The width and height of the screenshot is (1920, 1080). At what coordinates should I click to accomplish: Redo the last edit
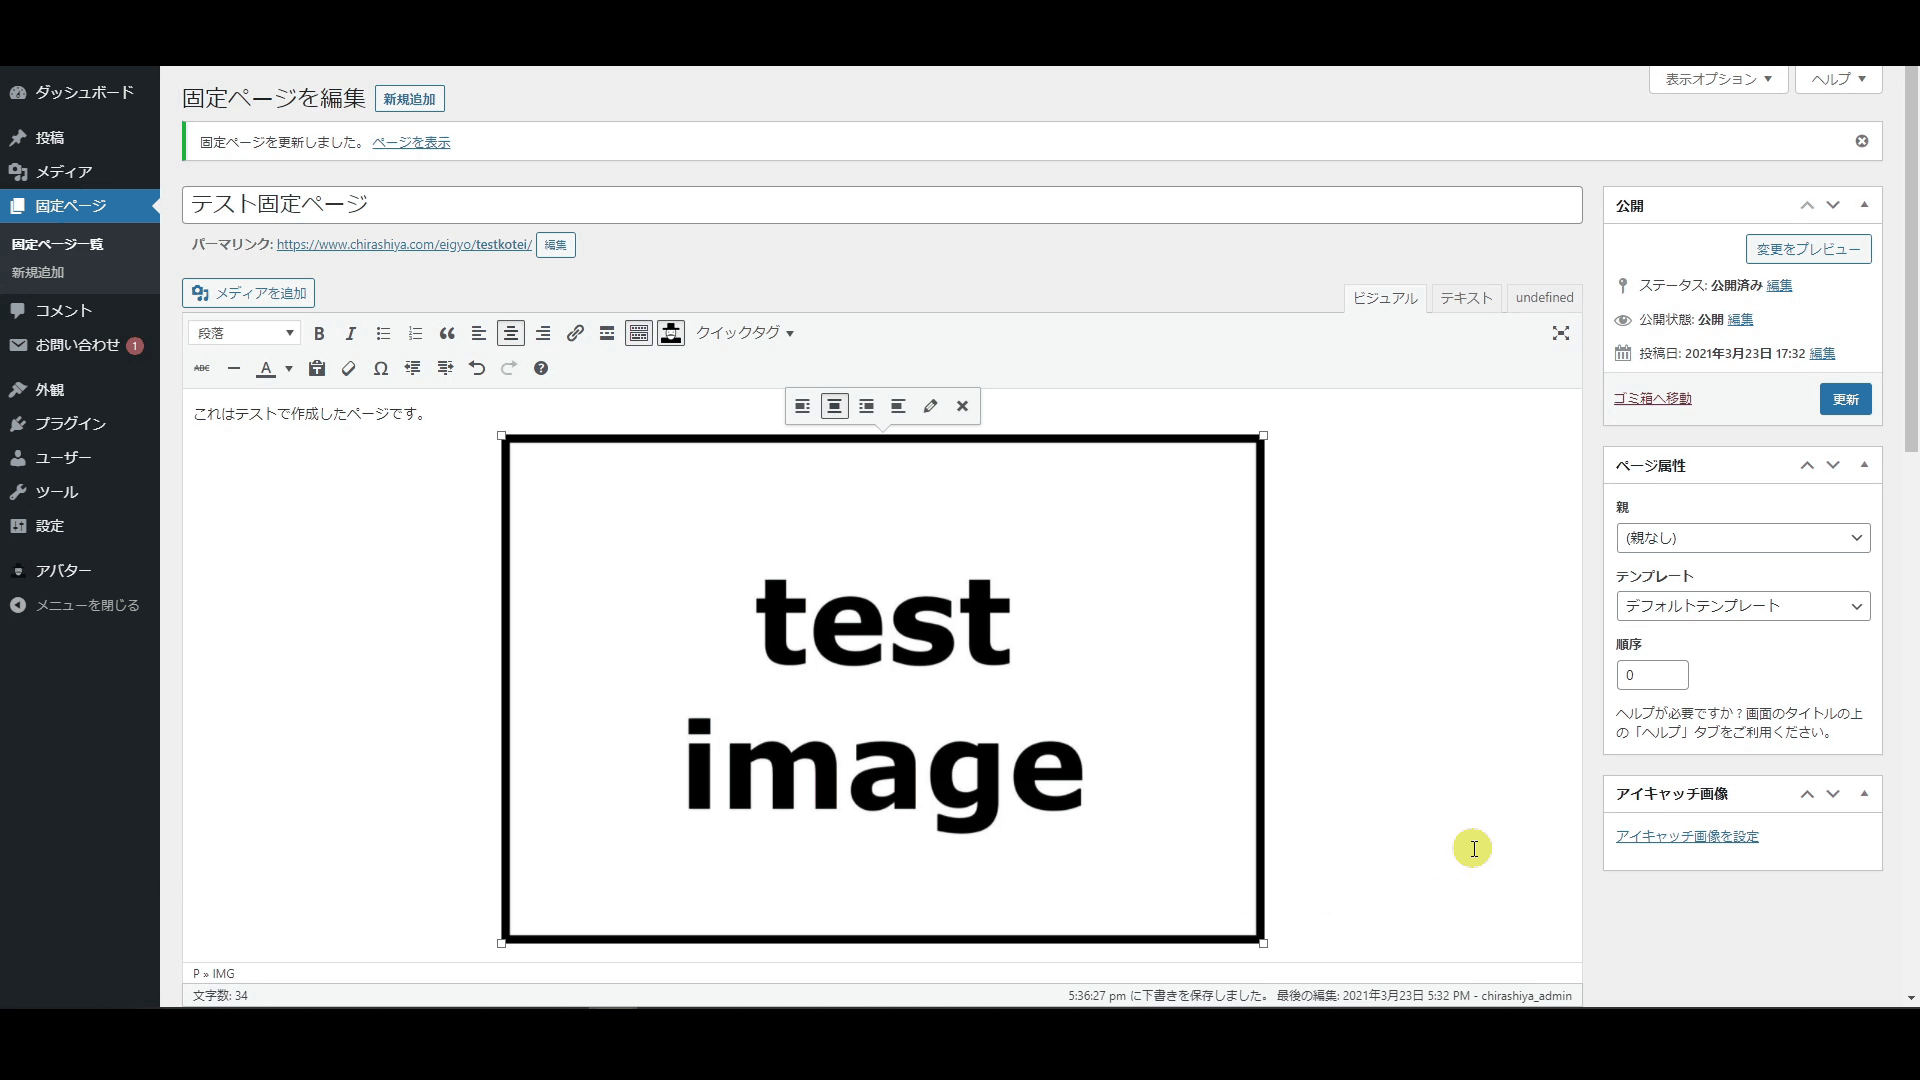pos(509,368)
